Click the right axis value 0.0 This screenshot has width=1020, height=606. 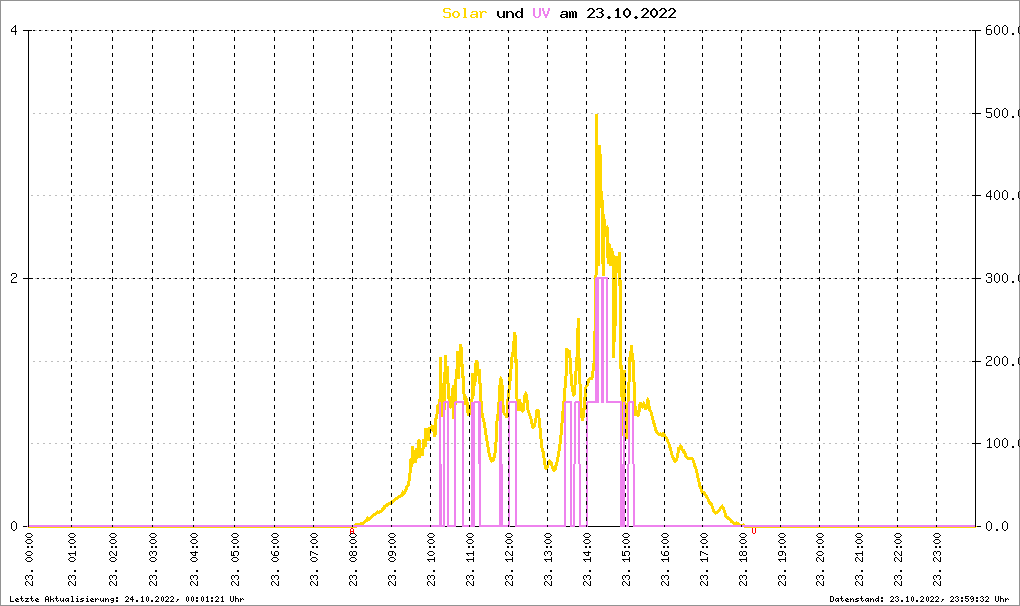(x=997, y=526)
